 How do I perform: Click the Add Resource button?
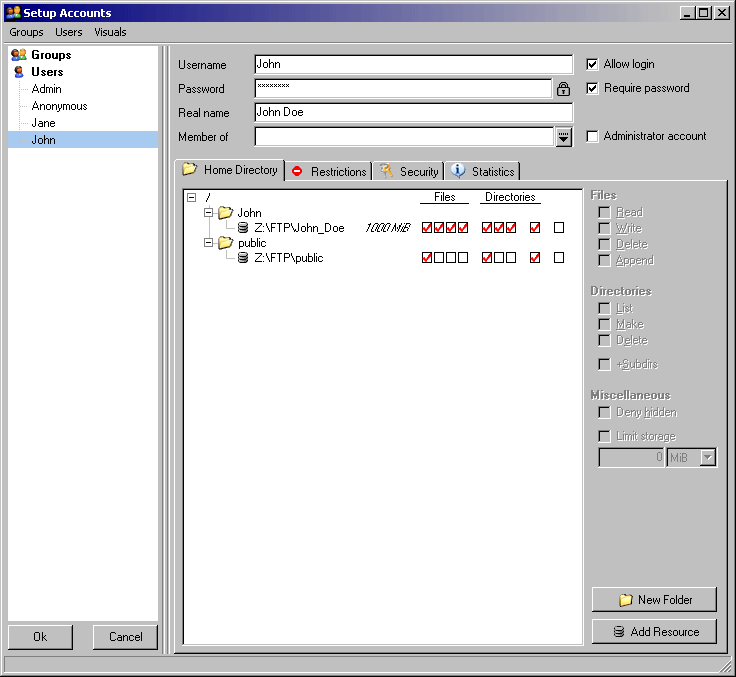[654, 631]
